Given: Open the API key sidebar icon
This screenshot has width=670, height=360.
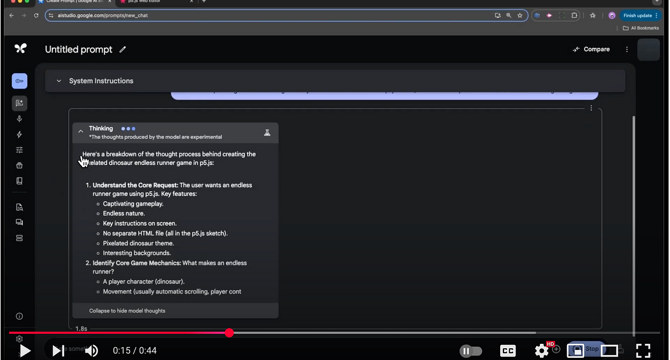Looking at the screenshot, I should tap(20, 81).
